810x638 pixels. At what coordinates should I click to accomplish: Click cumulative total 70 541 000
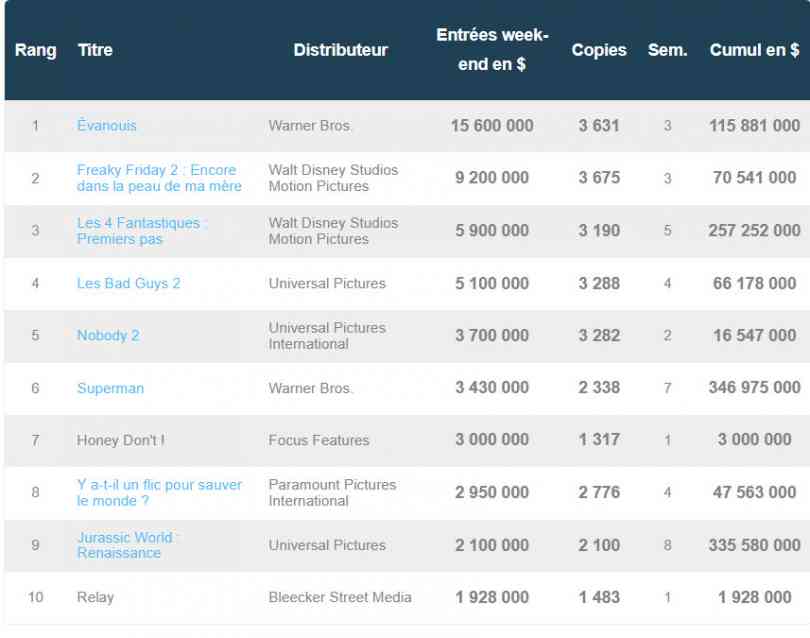click(x=754, y=178)
